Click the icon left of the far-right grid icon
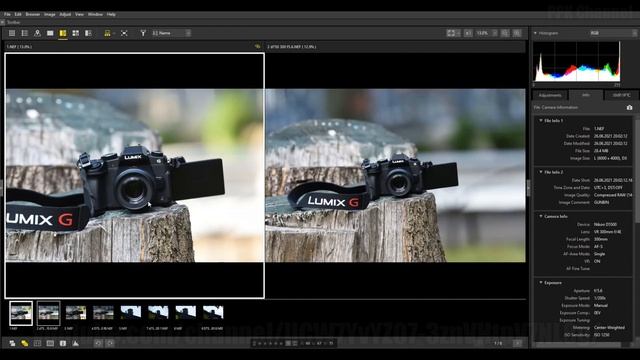 pos(505,33)
